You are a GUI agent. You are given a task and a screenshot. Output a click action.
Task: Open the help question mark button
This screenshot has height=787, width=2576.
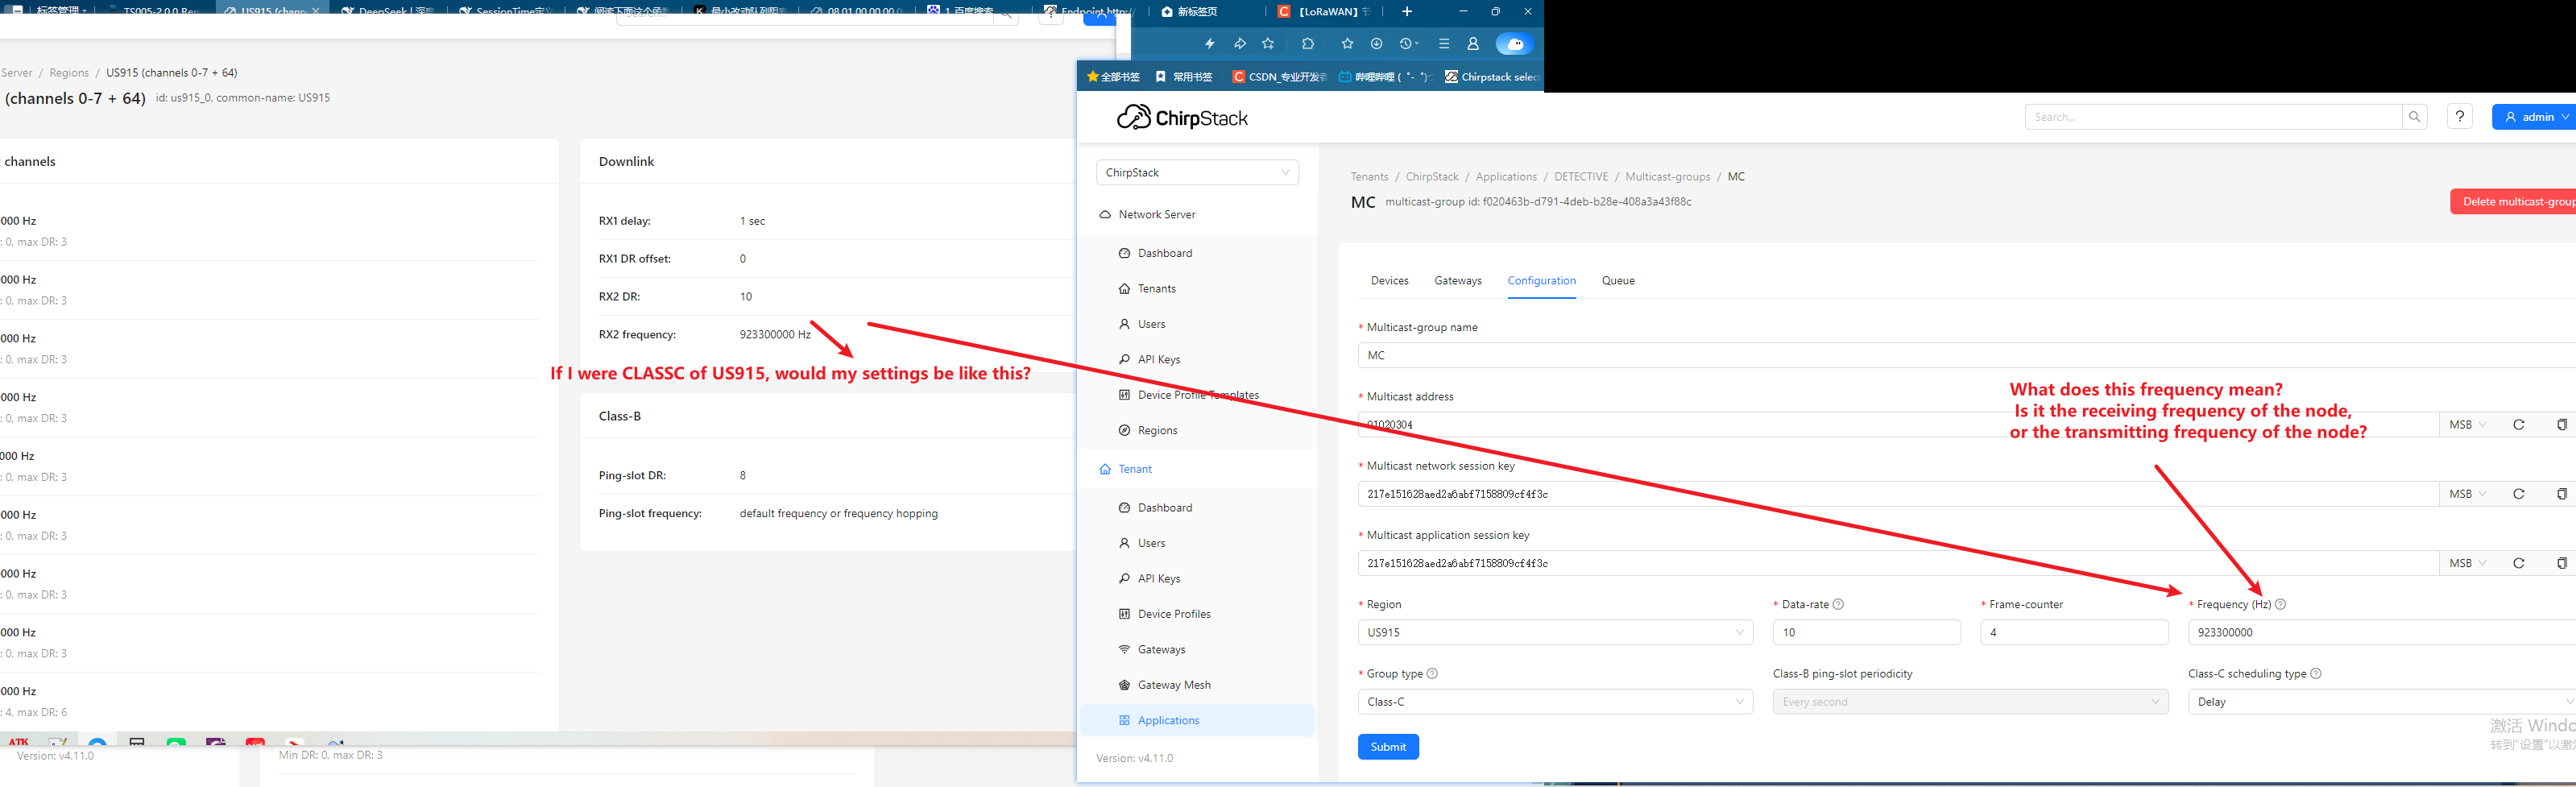click(x=2459, y=117)
